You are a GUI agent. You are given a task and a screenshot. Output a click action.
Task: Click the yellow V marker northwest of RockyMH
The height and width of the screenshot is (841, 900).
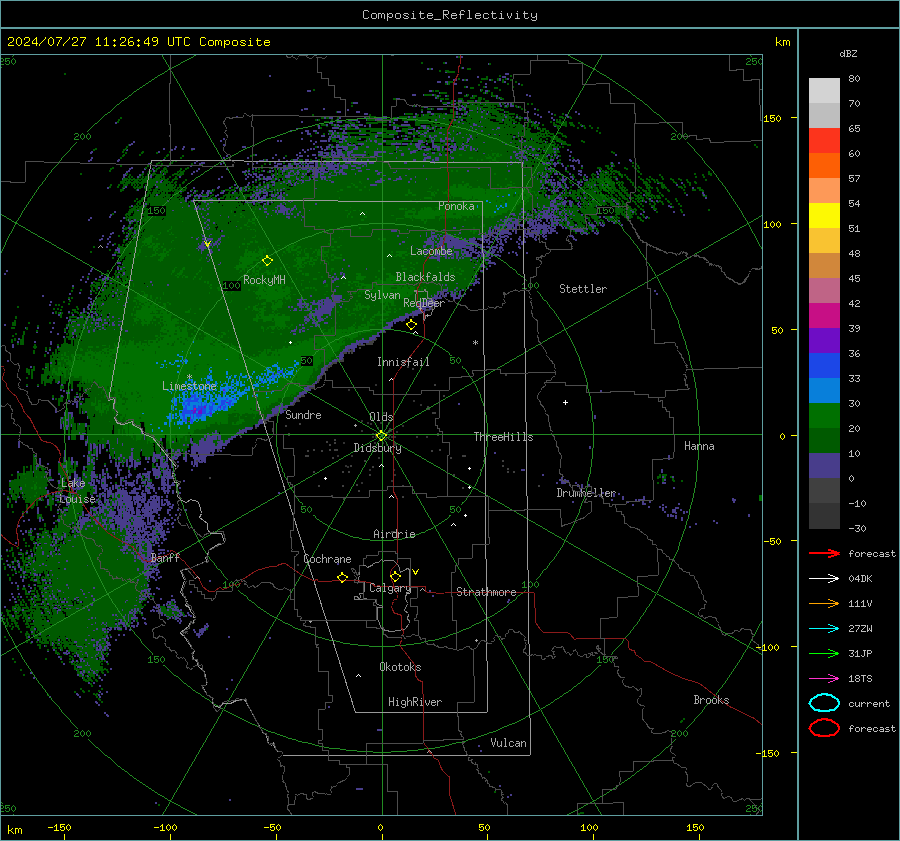pyautogui.click(x=207, y=245)
